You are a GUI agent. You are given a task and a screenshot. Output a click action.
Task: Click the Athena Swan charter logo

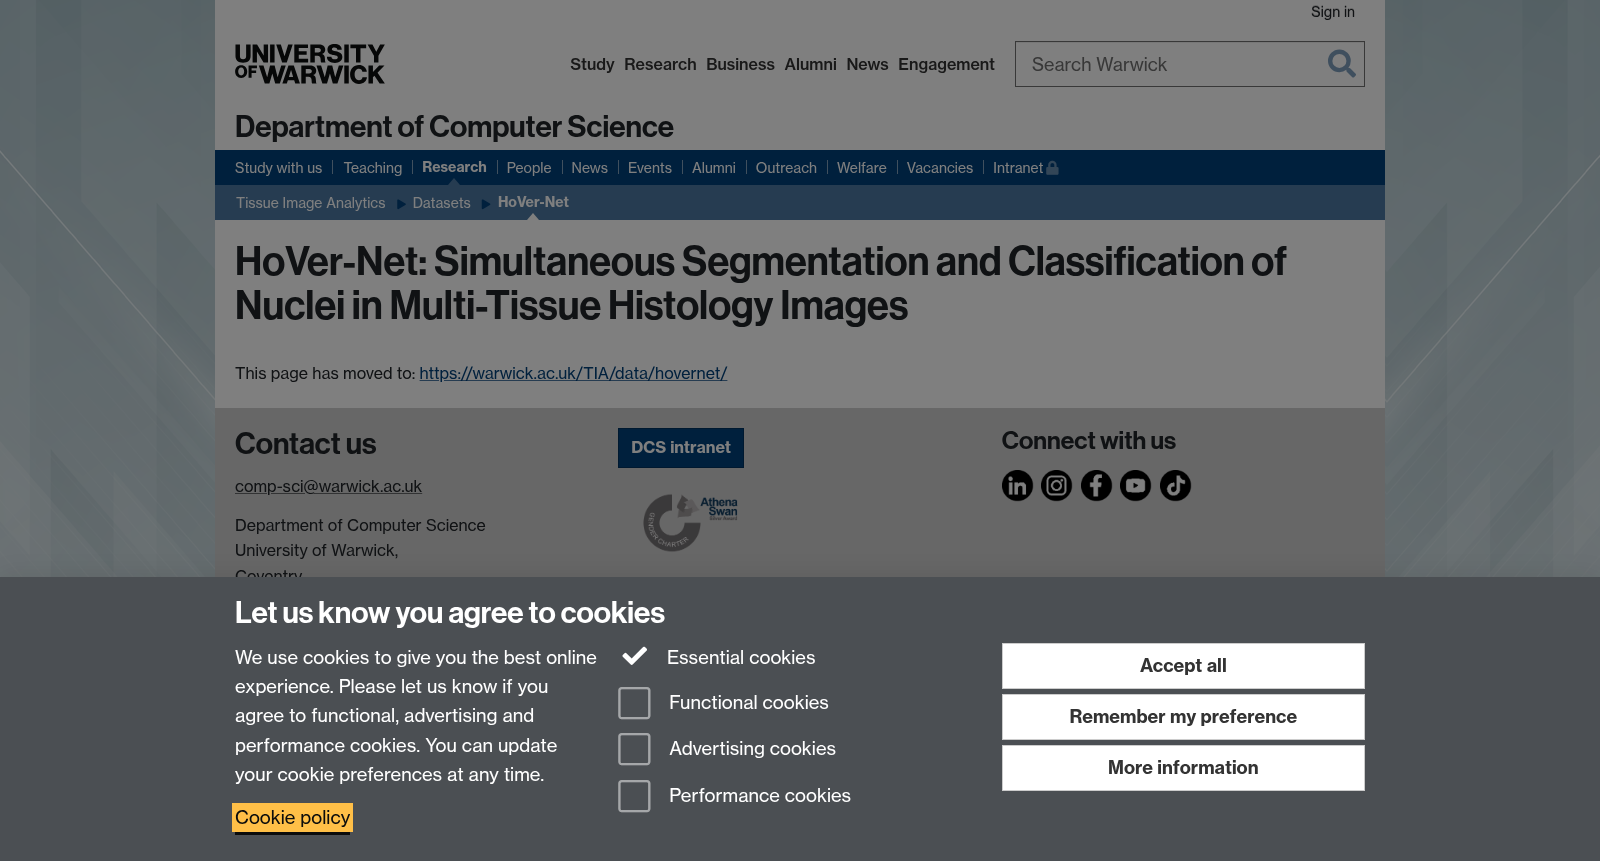(x=690, y=522)
